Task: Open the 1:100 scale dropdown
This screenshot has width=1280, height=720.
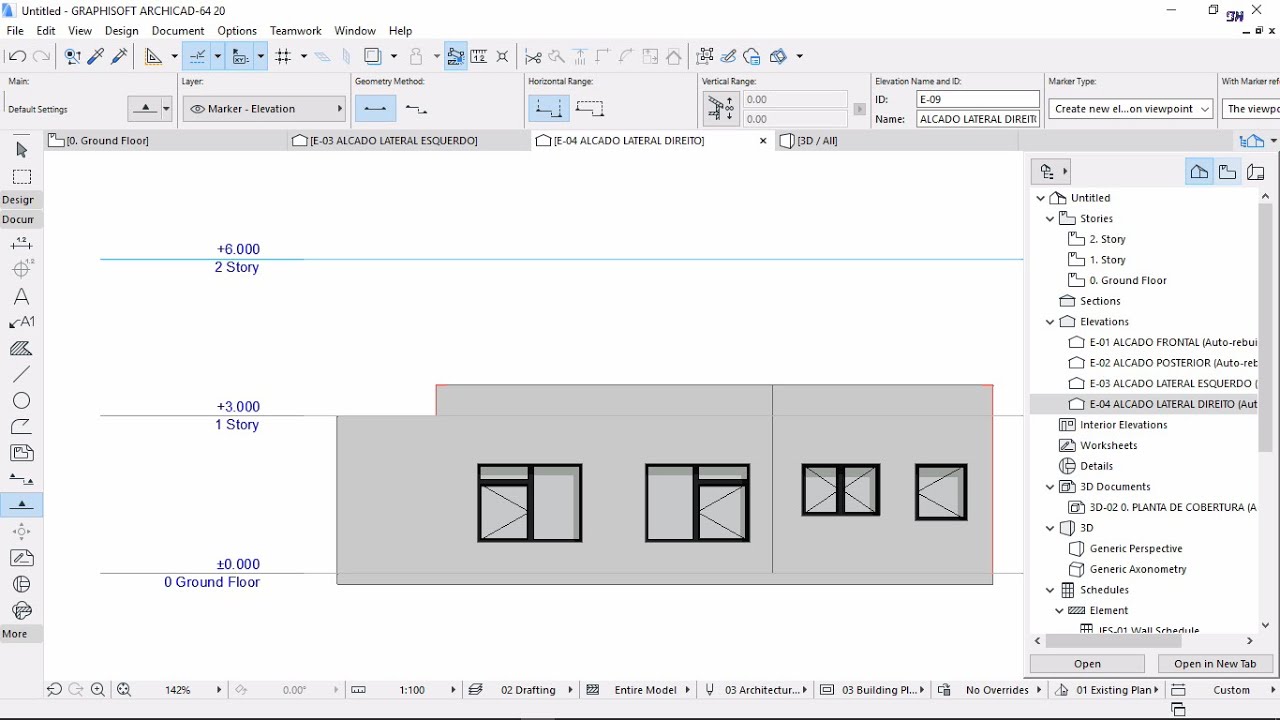Action: [x=412, y=690]
